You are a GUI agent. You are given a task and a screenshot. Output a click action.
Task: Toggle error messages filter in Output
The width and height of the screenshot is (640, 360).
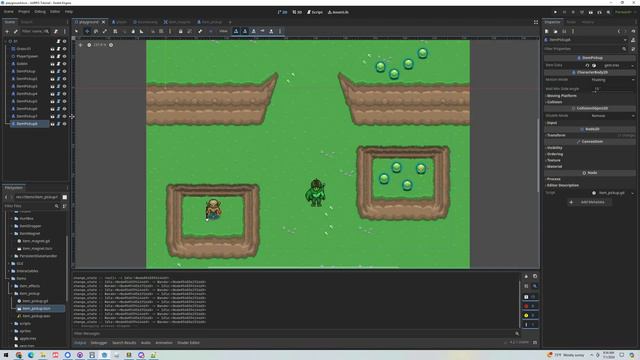pos(531,306)
